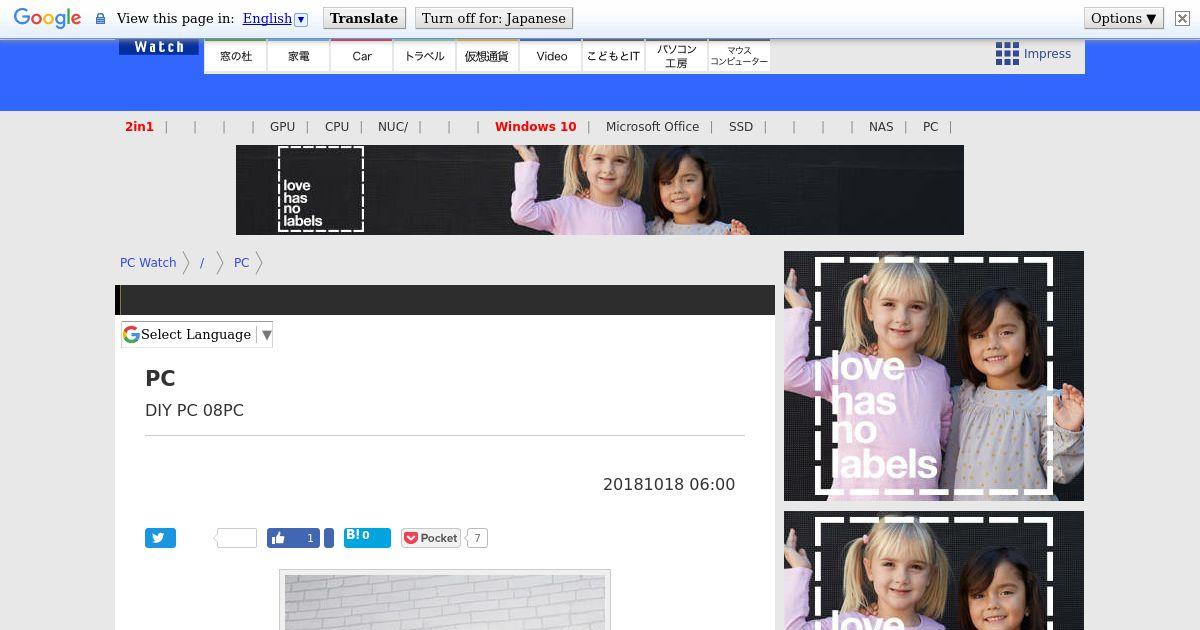
Task: Select the GPU topic link
Action: [282, 127]
